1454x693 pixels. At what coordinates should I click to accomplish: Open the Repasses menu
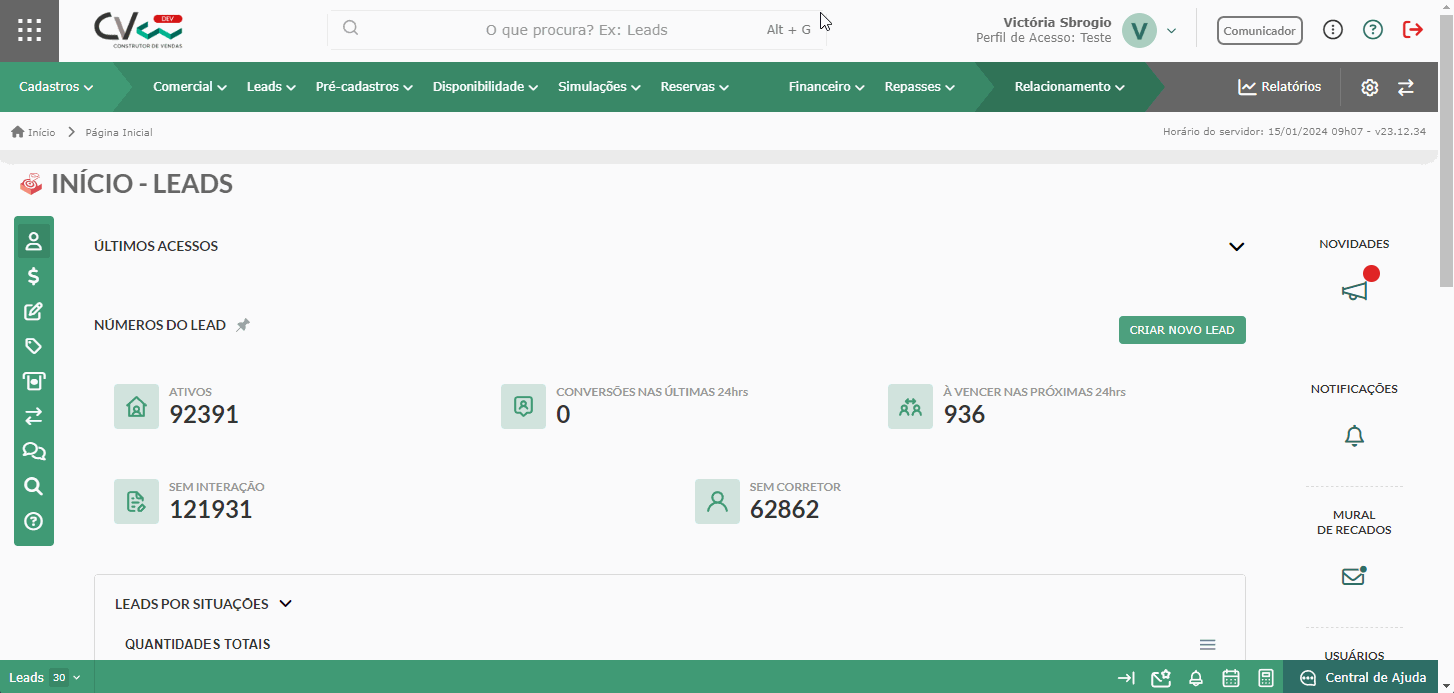pyautogui.click(x=920, y=87)
